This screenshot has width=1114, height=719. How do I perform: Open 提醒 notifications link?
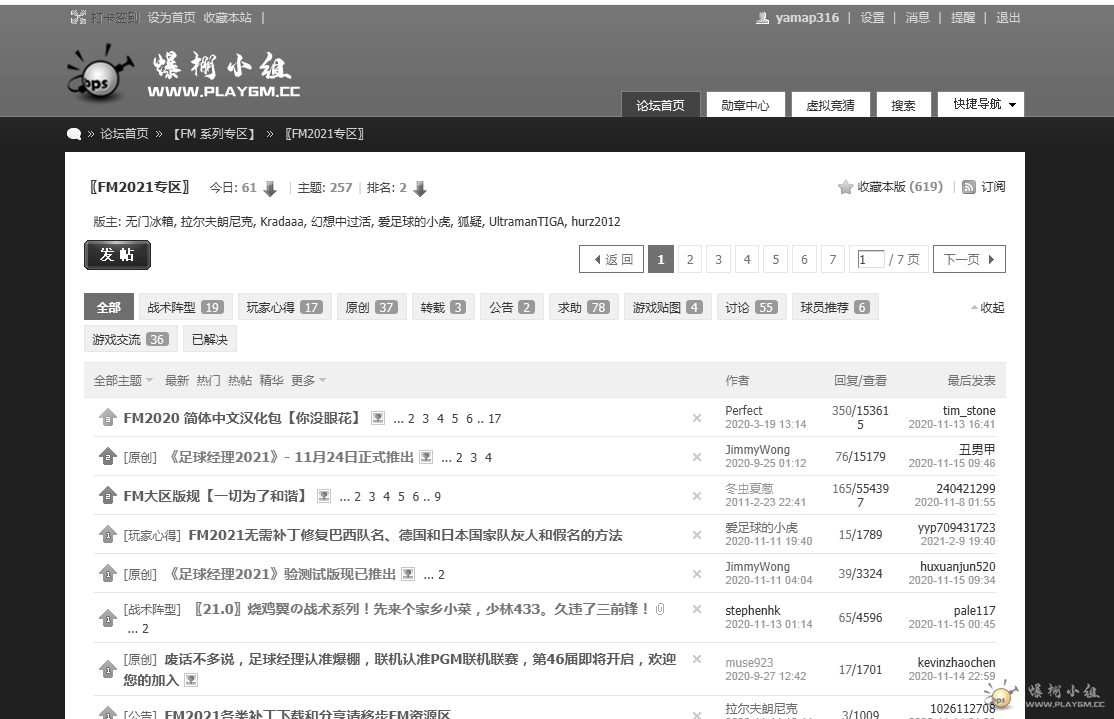click(x=963, y=18)
